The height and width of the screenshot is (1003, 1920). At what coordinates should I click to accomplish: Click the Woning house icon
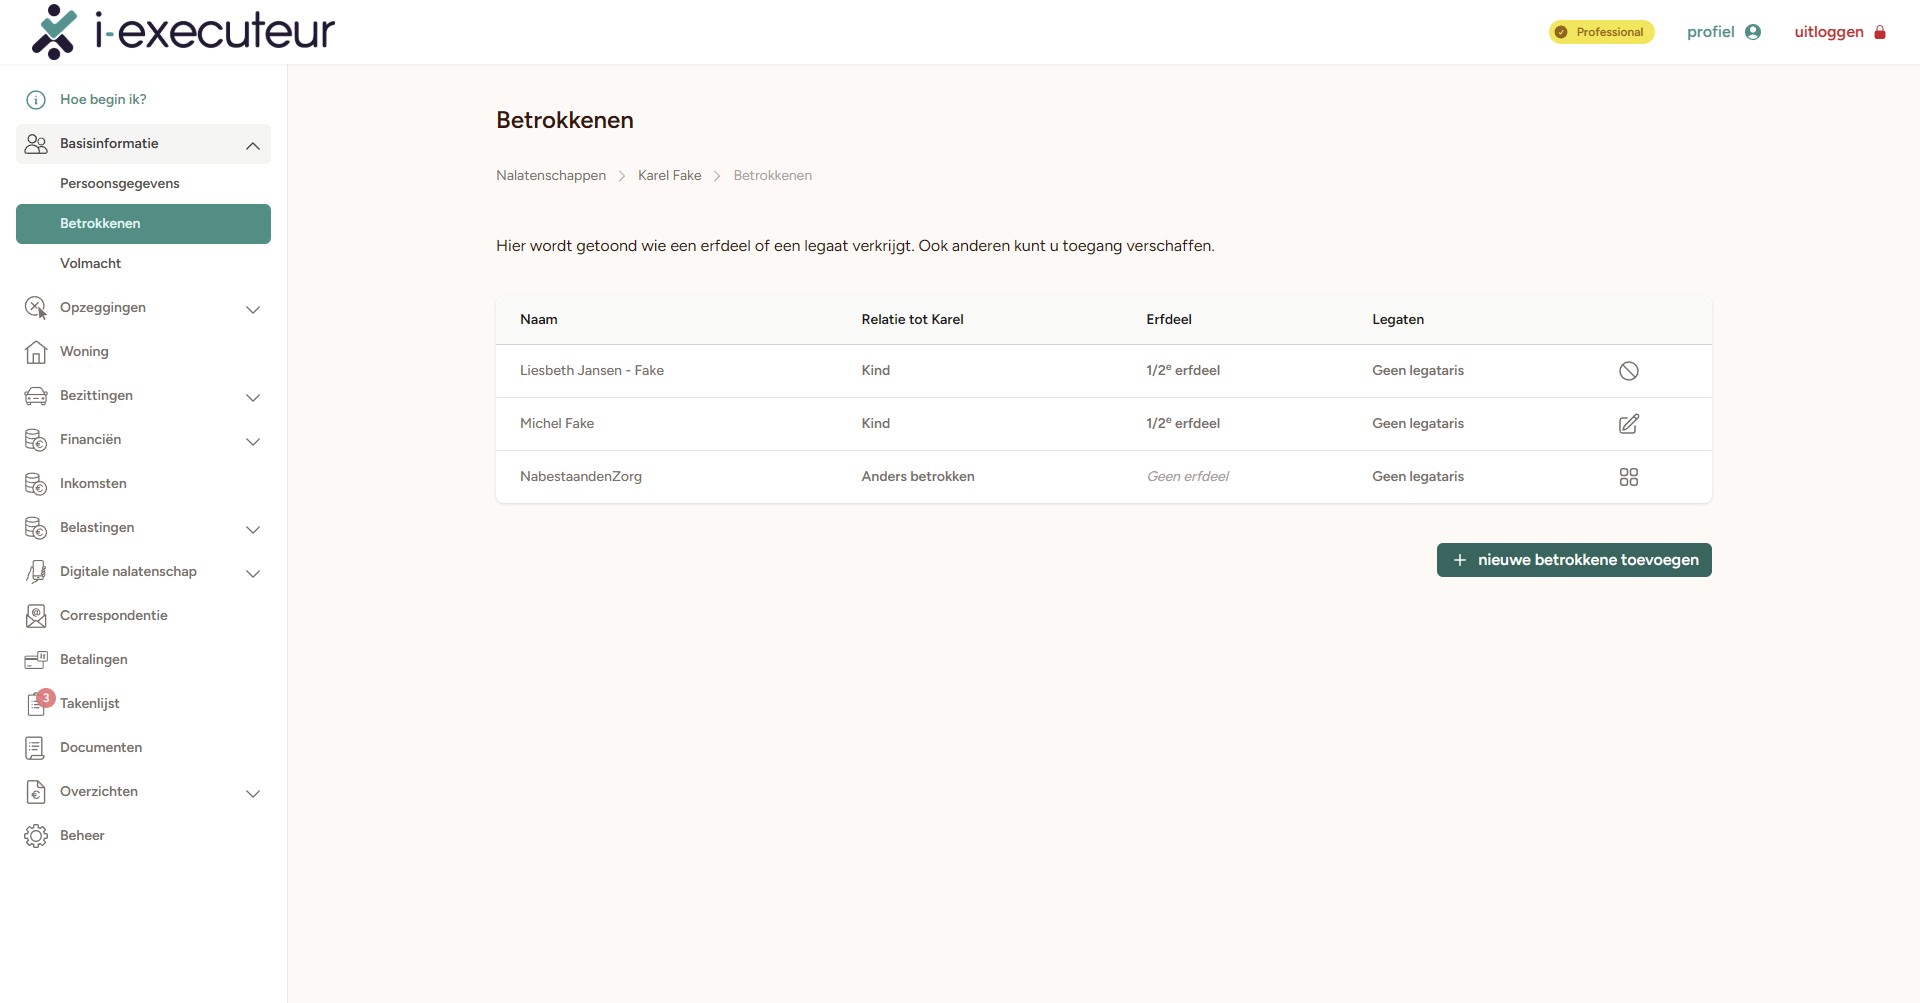click(36, 352)
